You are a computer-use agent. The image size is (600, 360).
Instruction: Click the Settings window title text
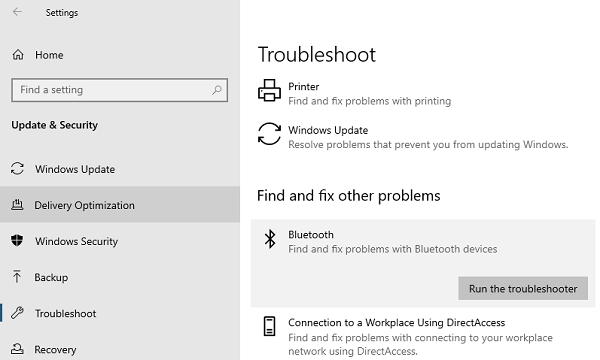(x=62, y=13)
